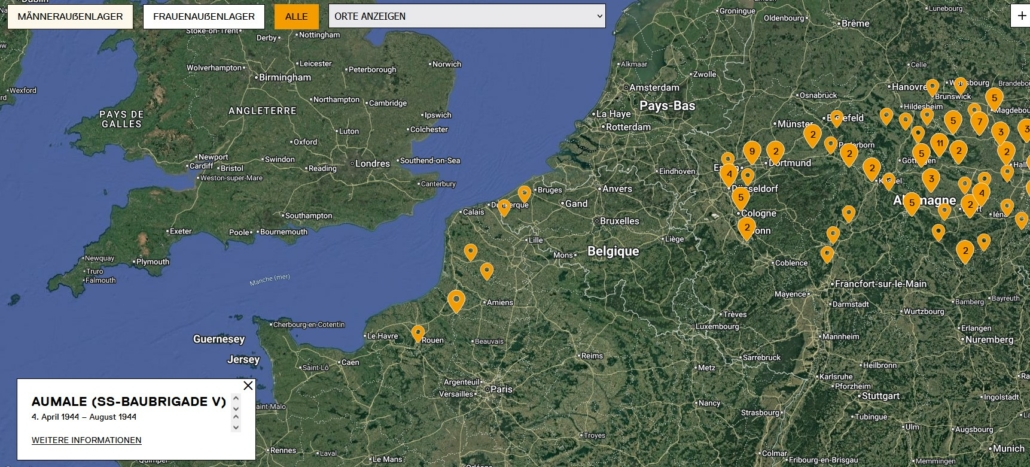Screen dimensions: 1030x467
Task: Click the map marker near Rouen
Action: (418, 333)
